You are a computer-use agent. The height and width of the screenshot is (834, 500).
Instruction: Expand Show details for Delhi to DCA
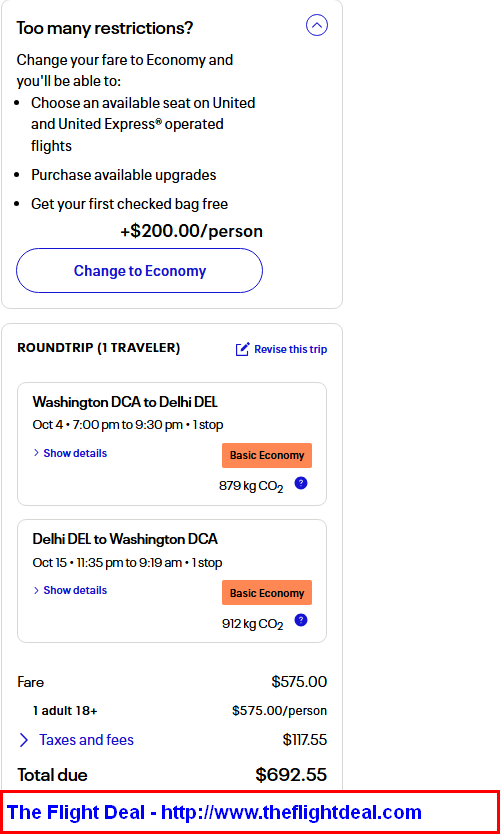pos(75,590)
